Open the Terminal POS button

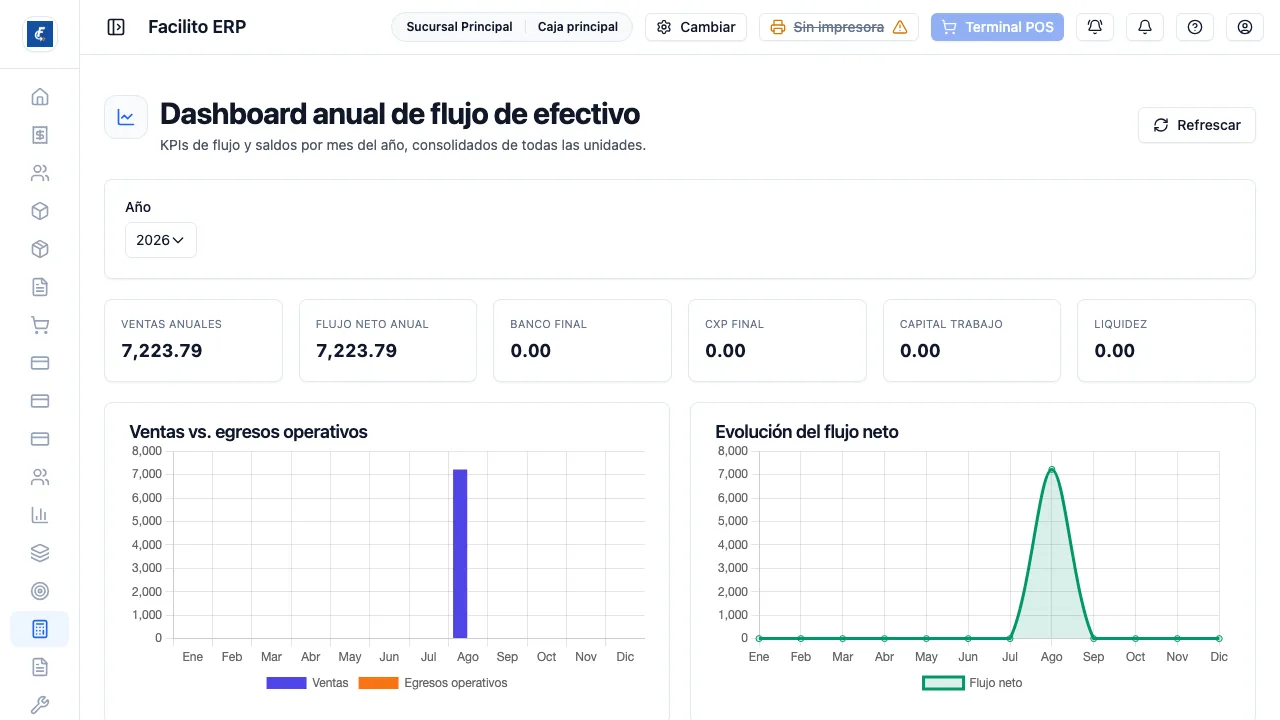(x=997, y=27)
